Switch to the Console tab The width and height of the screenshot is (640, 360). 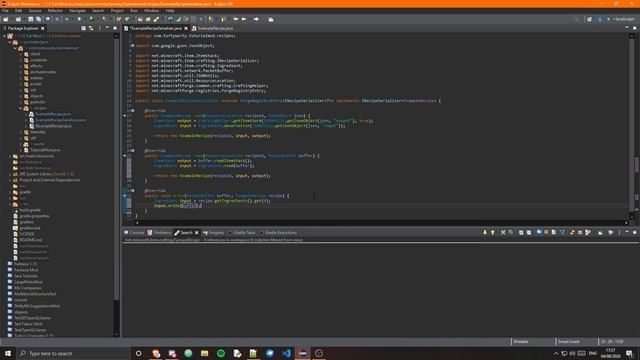(x=134, y=233)
